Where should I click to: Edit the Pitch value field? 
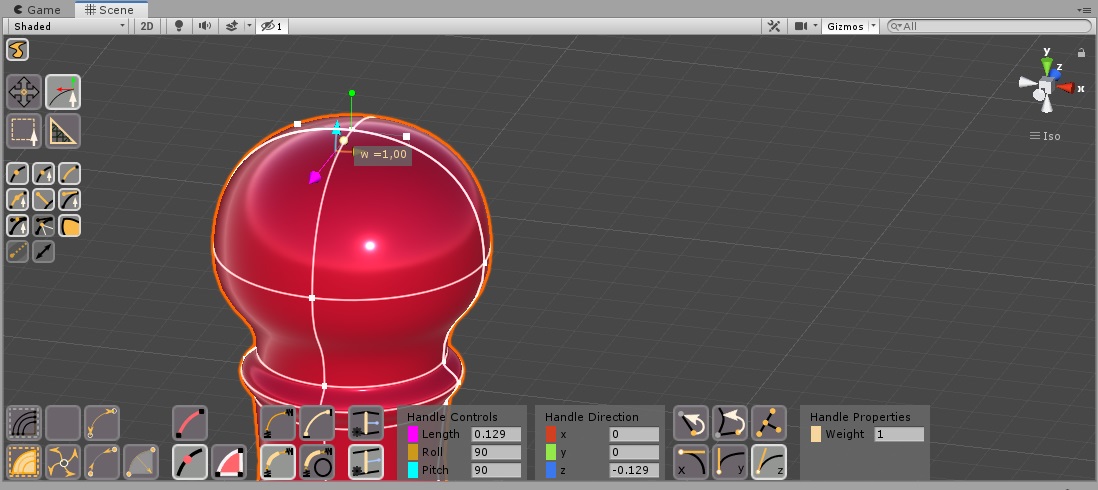[496, 470]
